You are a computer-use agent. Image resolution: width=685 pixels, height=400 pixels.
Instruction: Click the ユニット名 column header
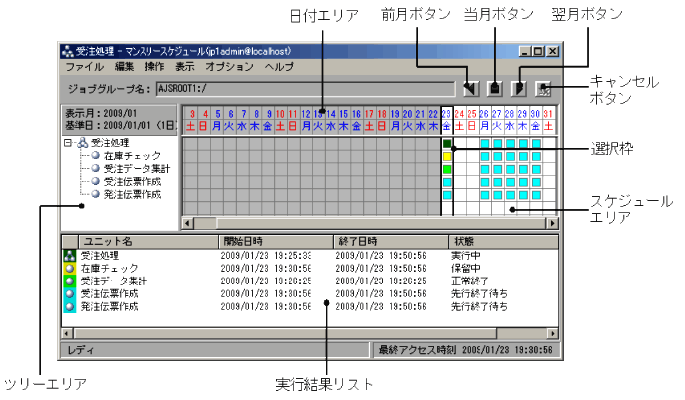(x=148, y=241)
